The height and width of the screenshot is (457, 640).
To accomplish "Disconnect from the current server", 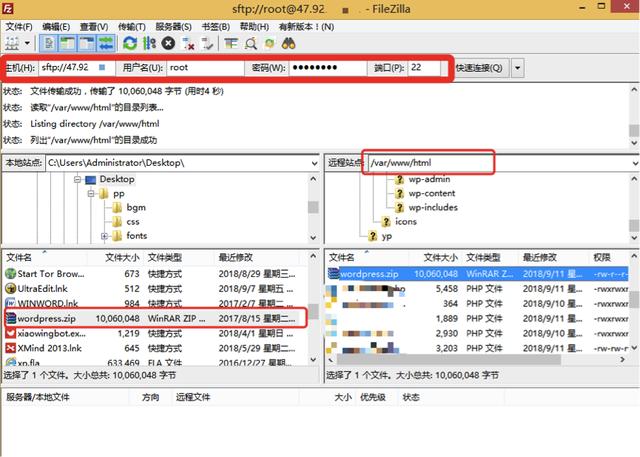I will click(188, 43).
